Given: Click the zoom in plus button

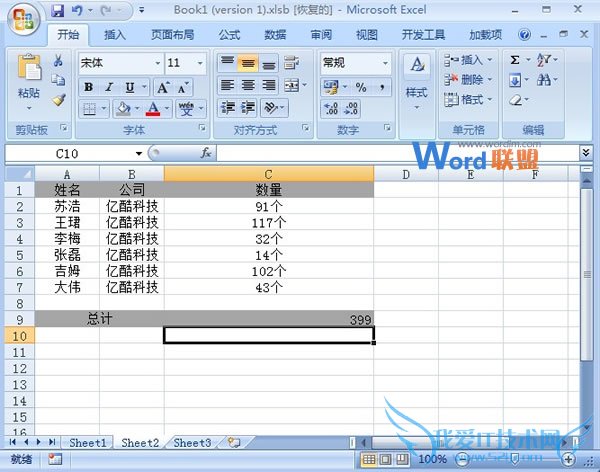Looking at the screenshot, I should pyautogui.click(x=568, y=459).
